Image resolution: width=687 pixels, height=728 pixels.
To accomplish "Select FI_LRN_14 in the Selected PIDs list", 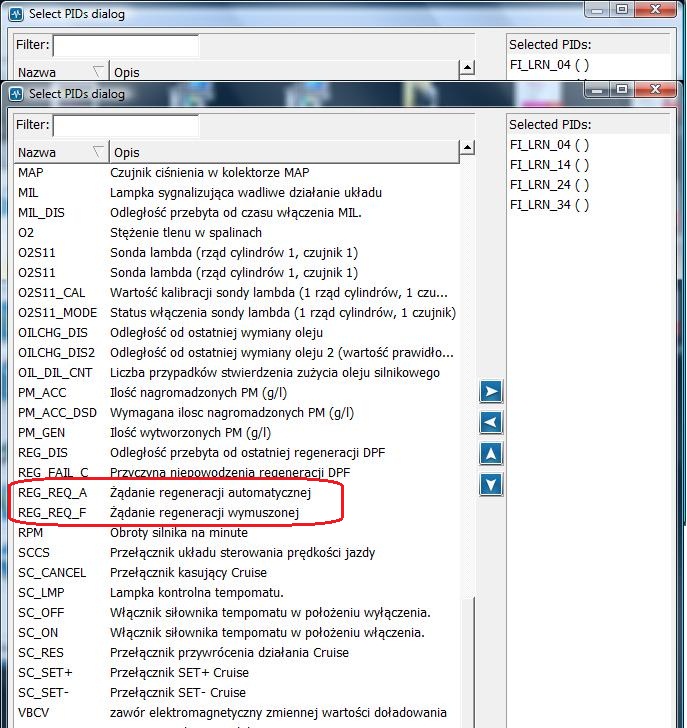I will point(549,165).
